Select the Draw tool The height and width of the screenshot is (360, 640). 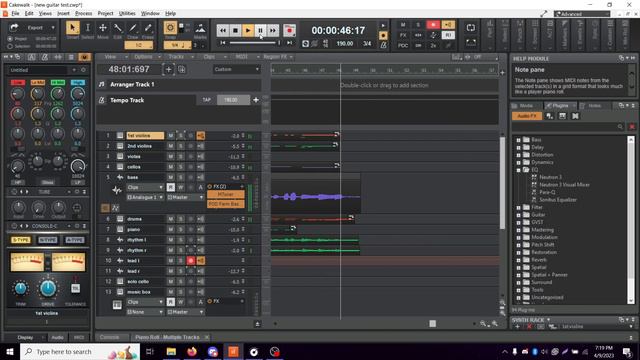pos(133,28)
